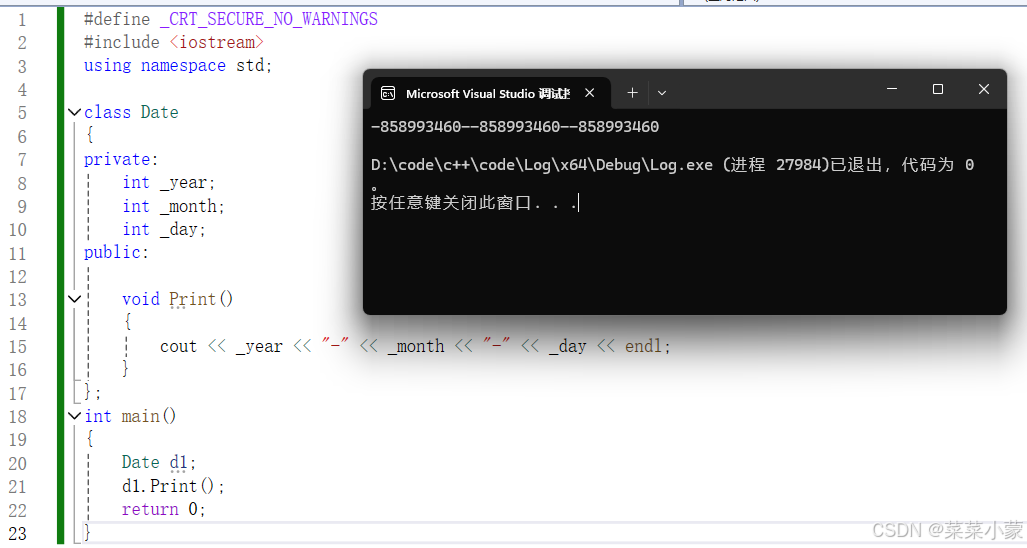Screen dimensions: 1027x548
Task: Click the 'int _month;' declaration
Action: (x=173, y=206)
